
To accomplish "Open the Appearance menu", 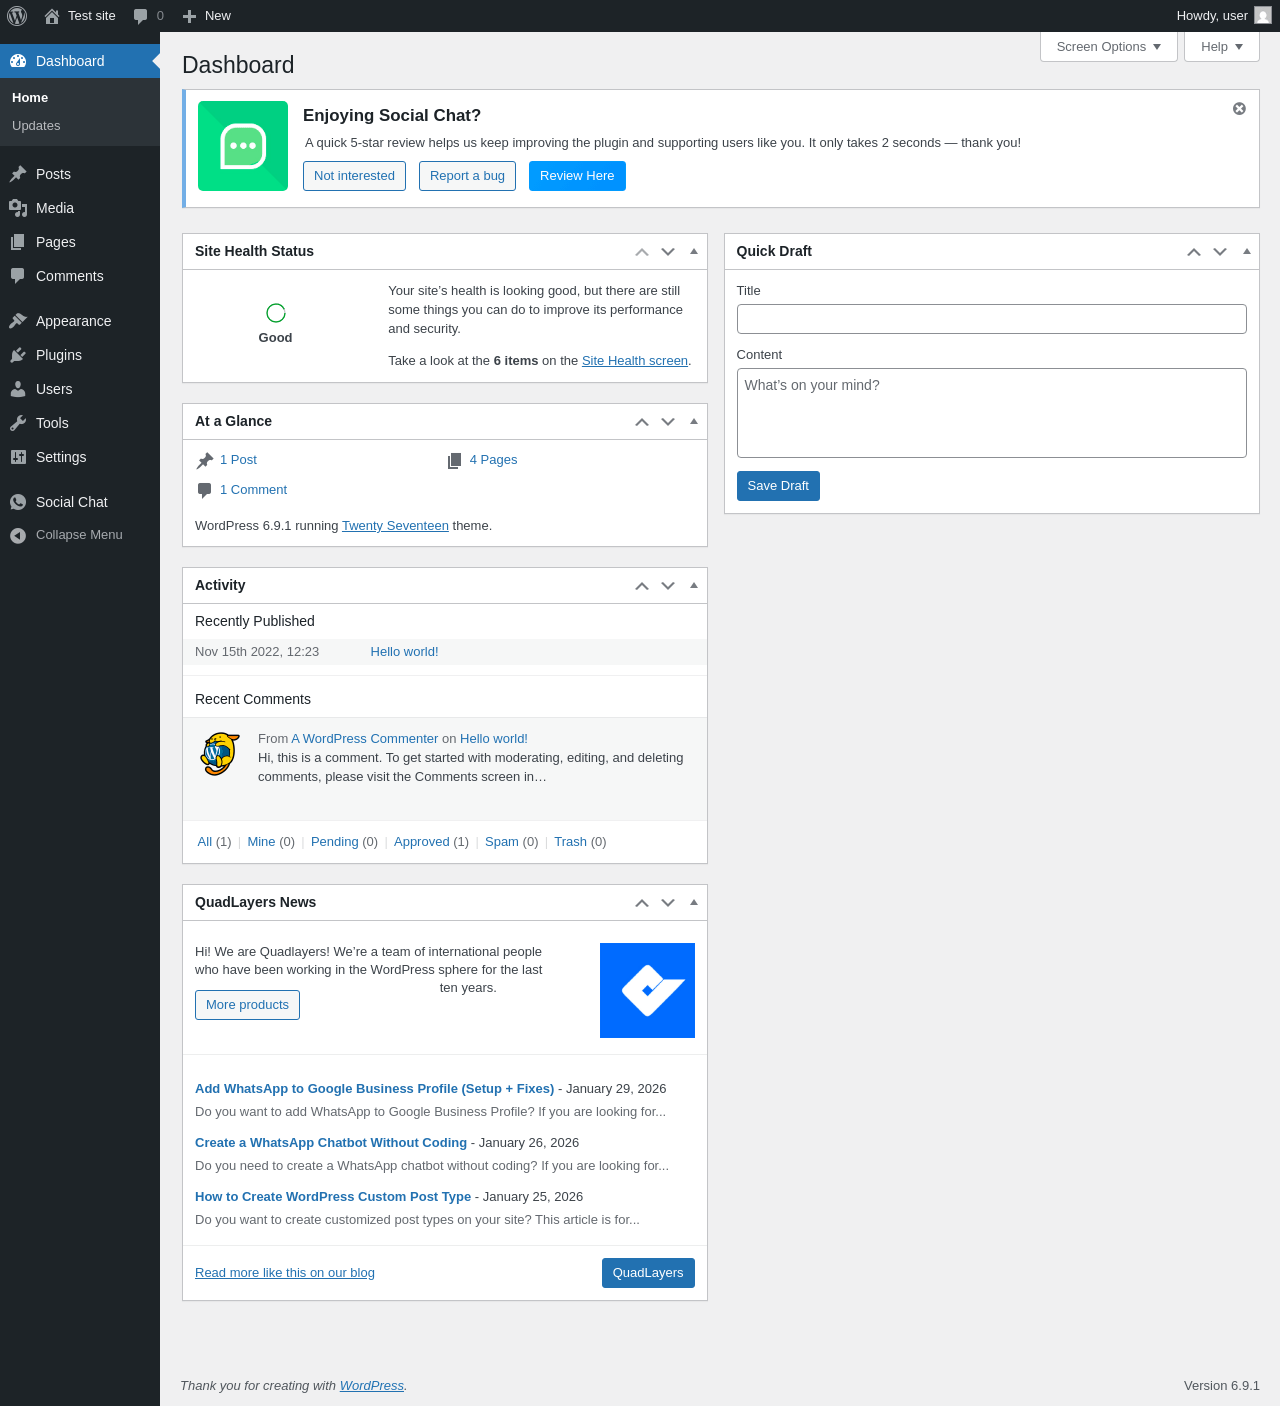I will tap(80, 321).
